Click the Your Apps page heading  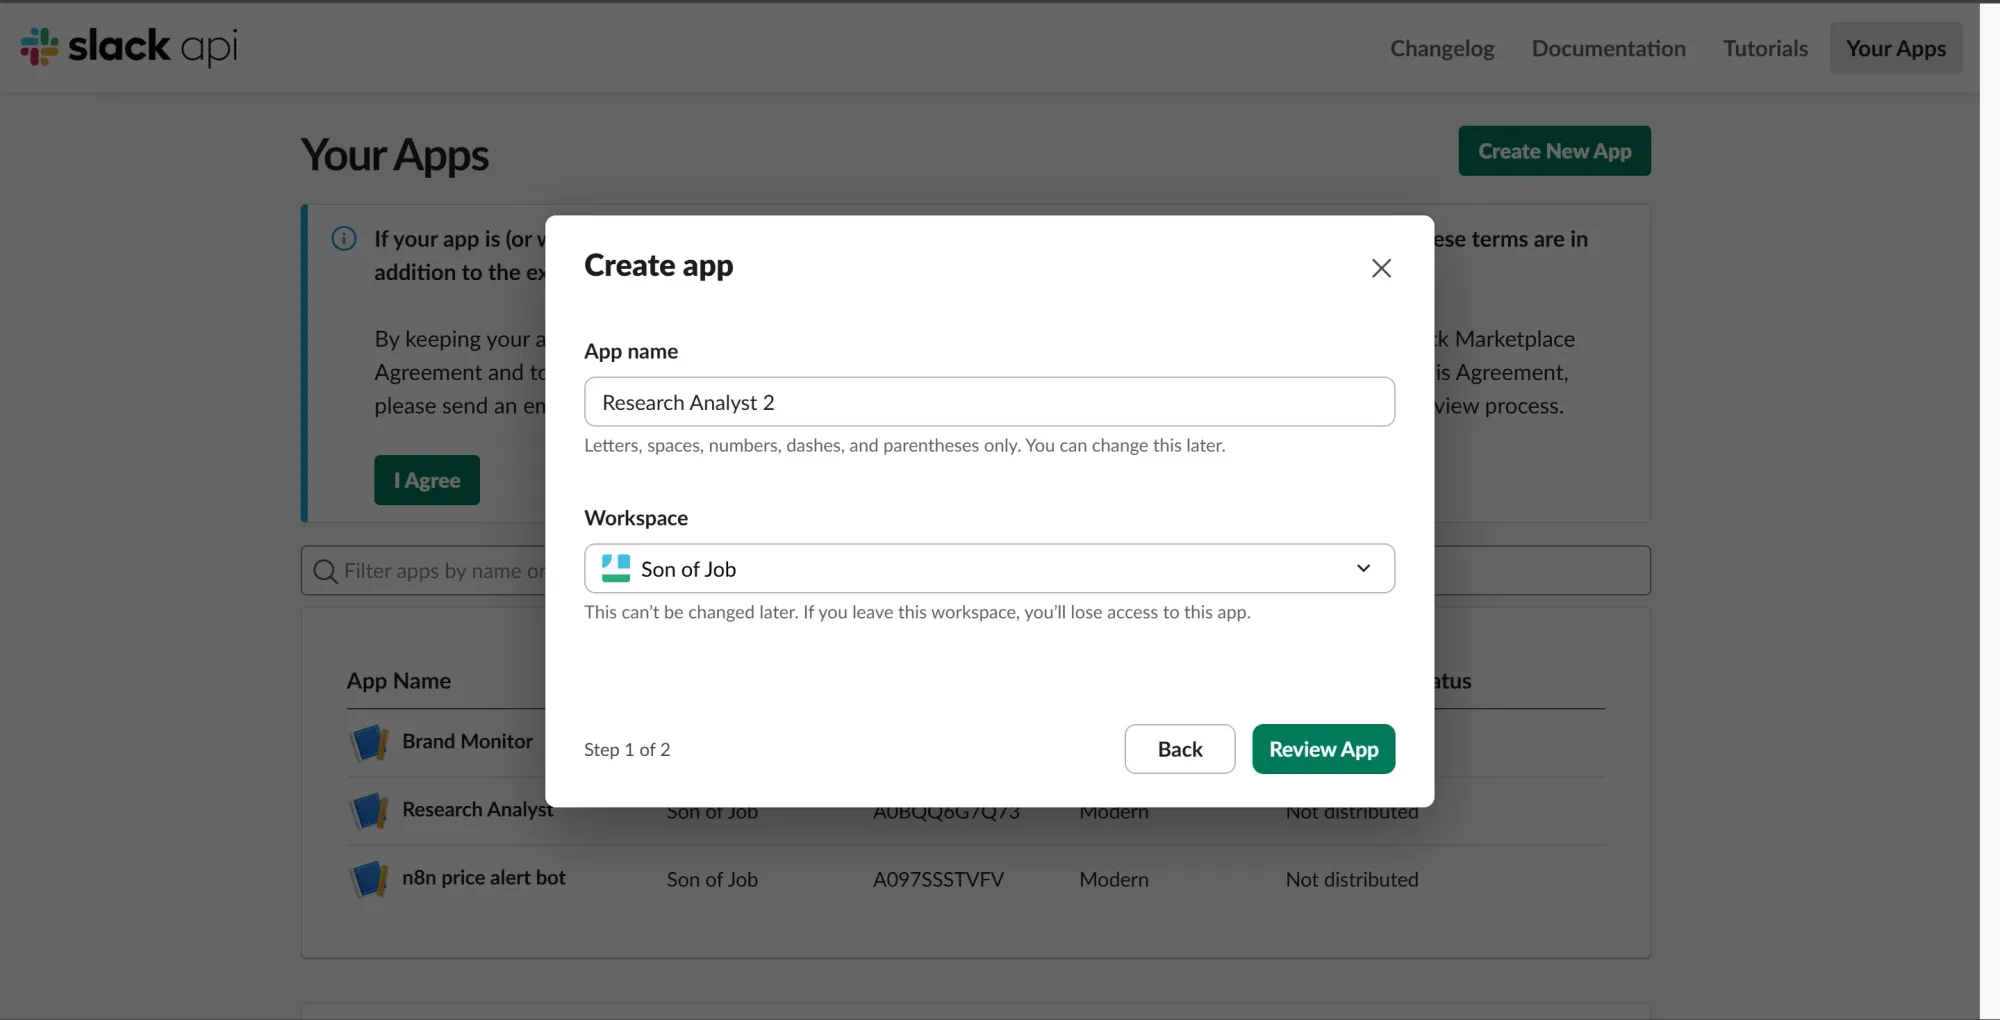coord(395,155)
